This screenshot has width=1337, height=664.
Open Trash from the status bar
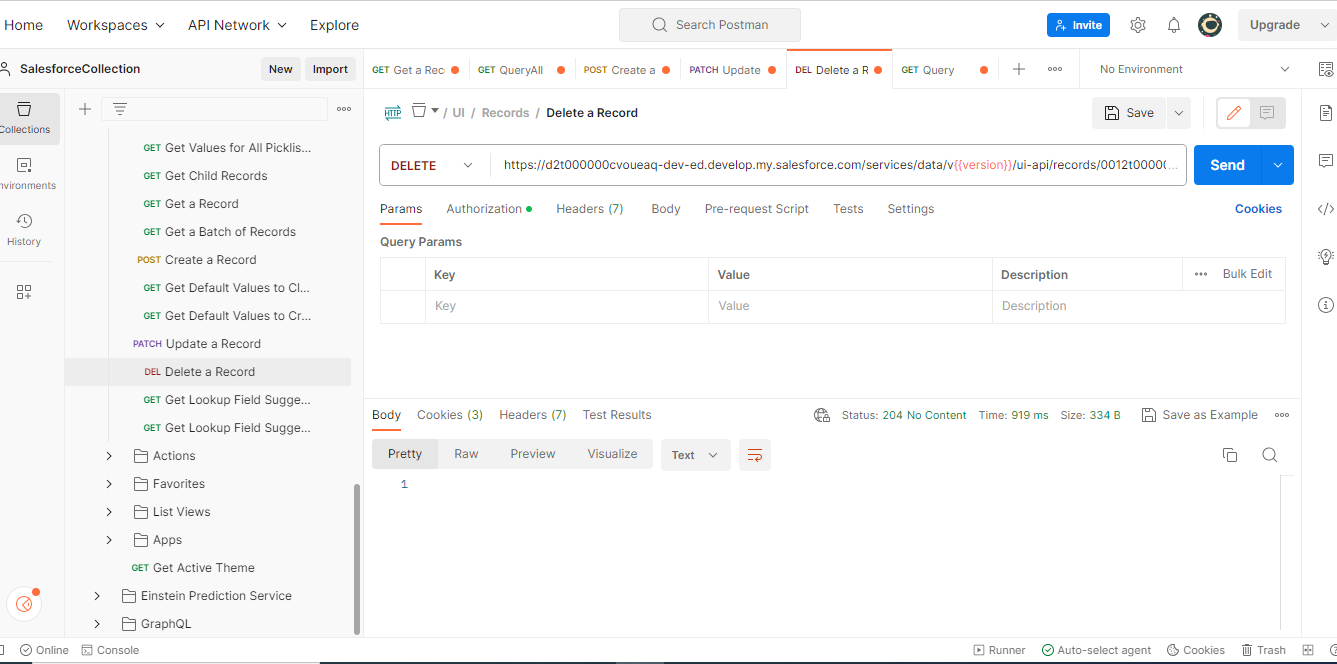tap(1264, 650)
